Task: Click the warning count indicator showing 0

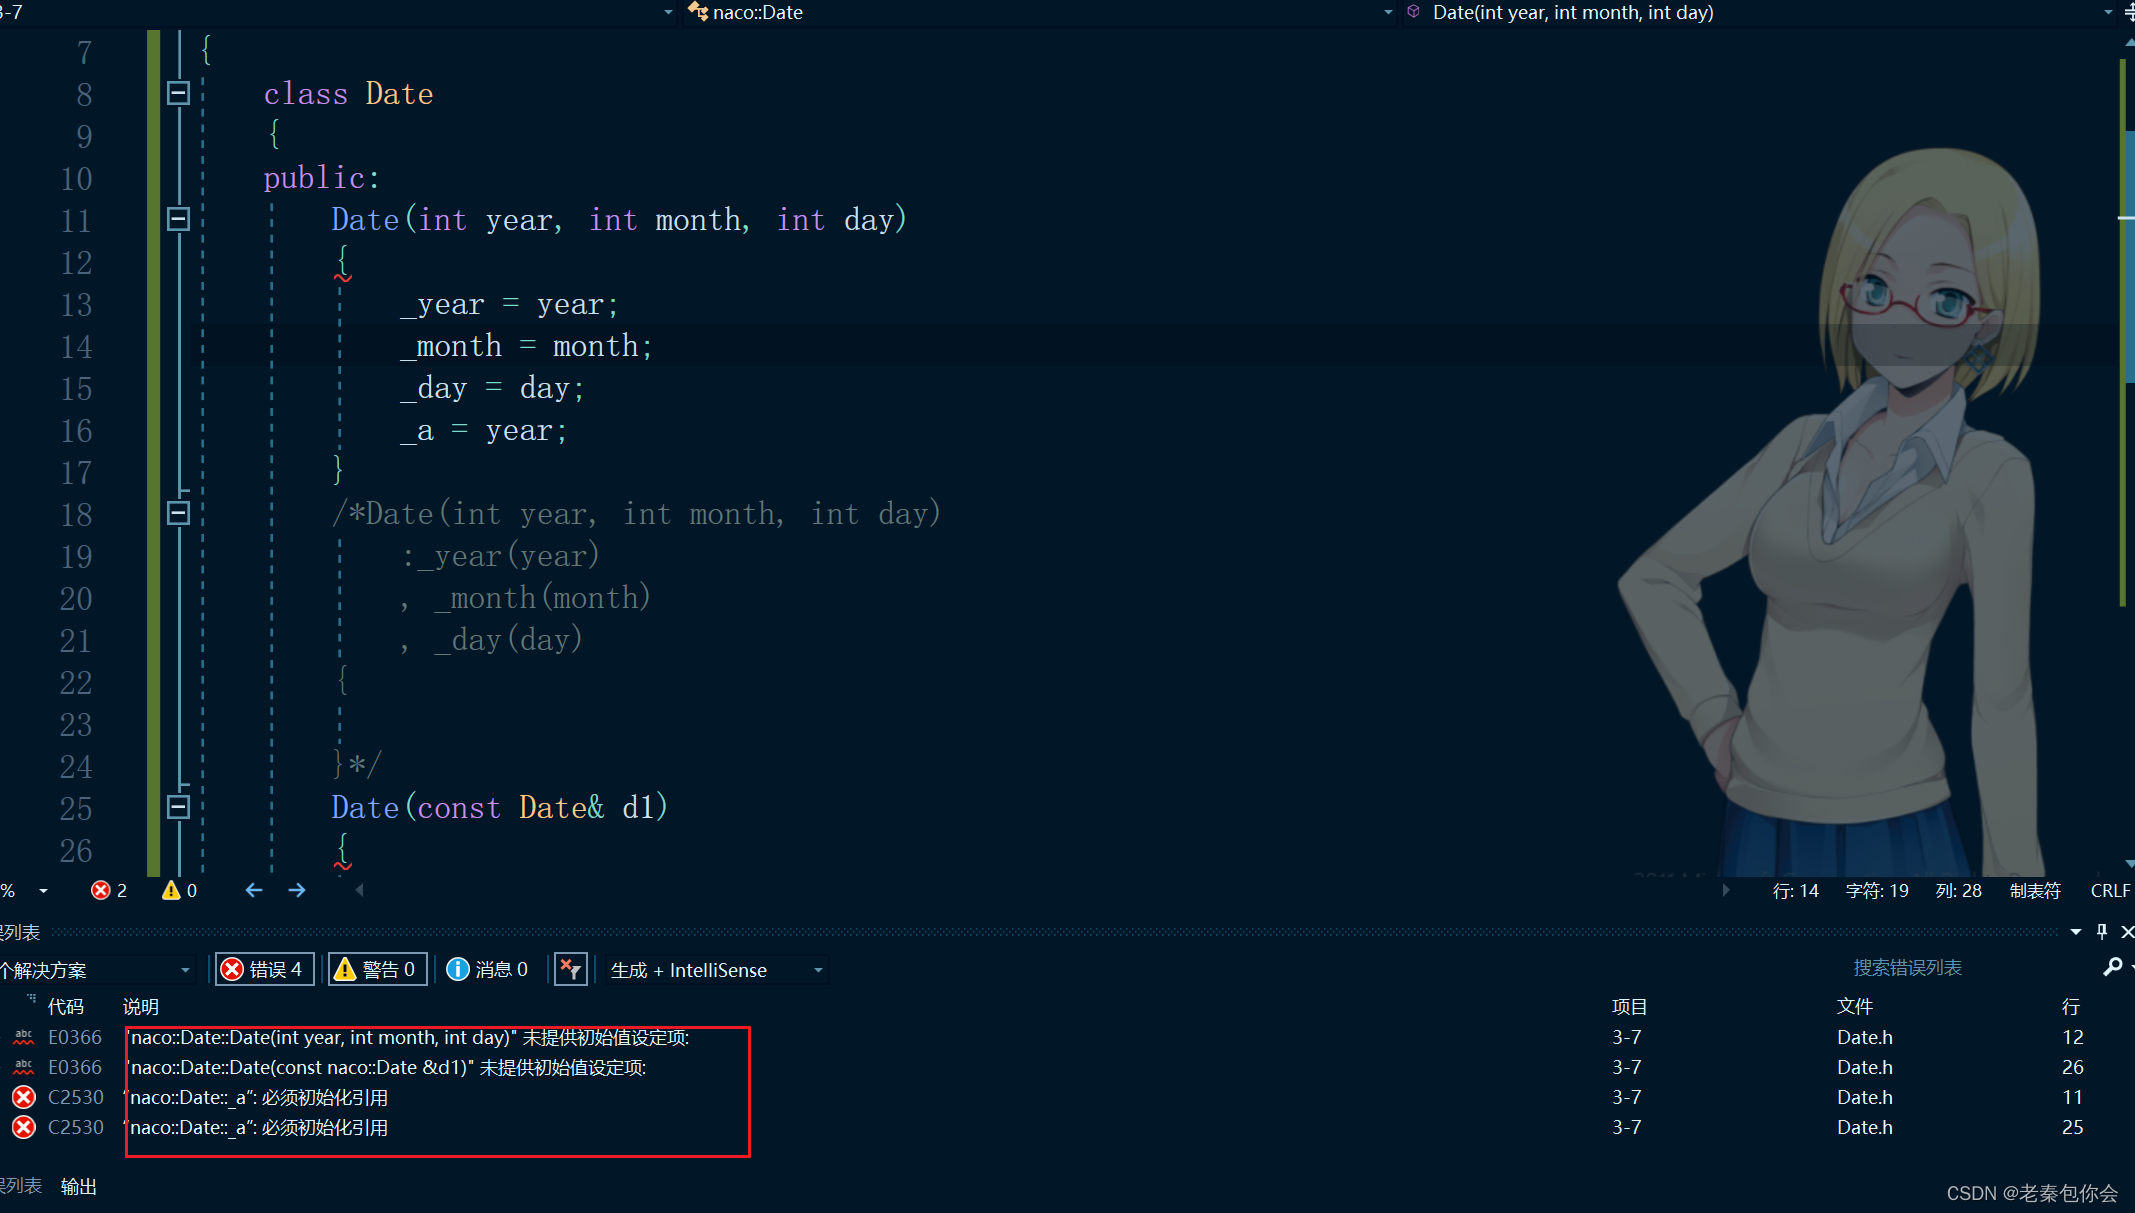Action: (x=180, y=890)
